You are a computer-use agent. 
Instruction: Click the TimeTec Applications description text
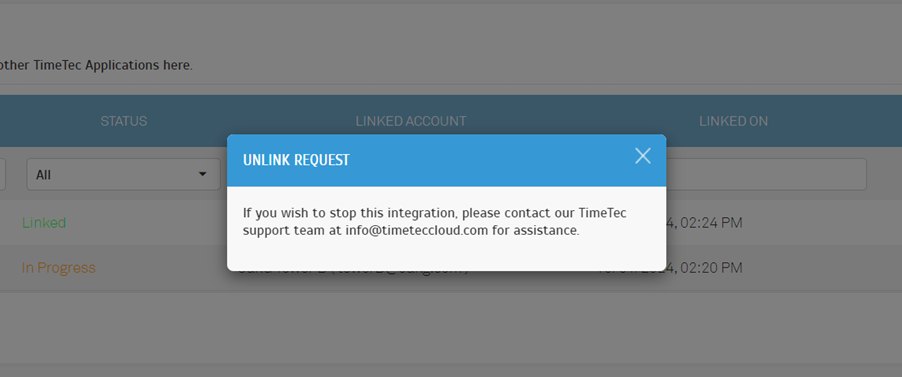click(x=97, y=65)
